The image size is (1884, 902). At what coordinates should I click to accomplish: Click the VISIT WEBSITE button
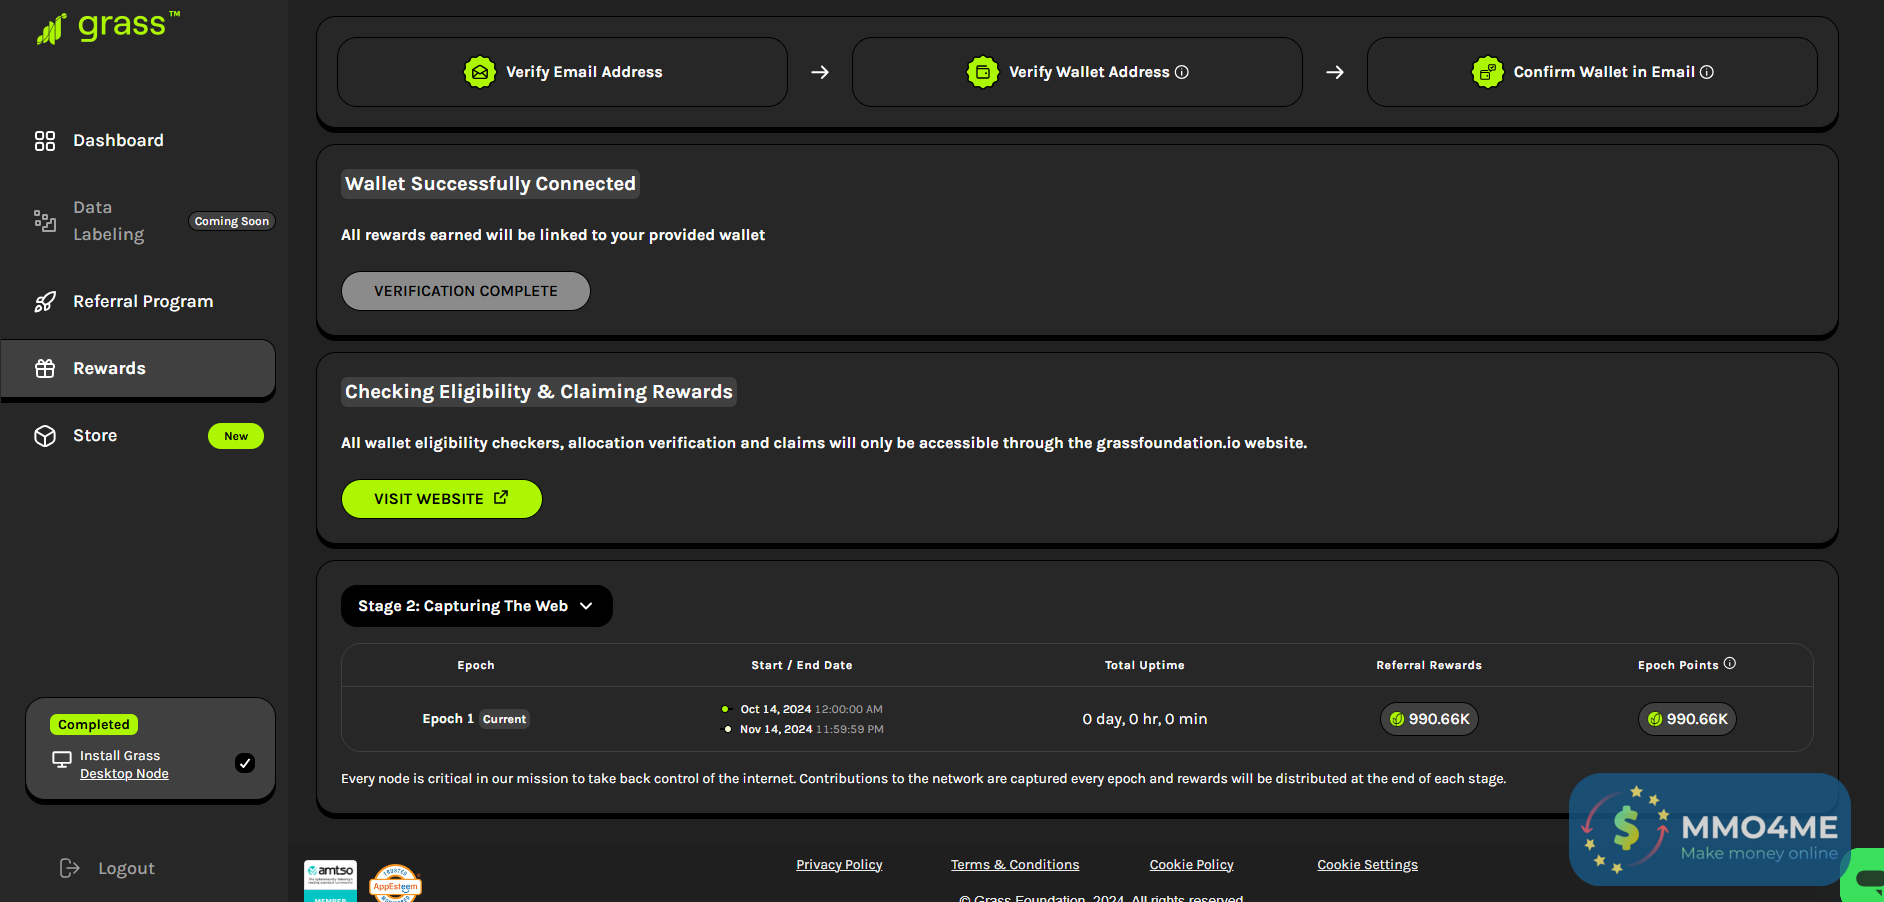(x=441, y=499)
